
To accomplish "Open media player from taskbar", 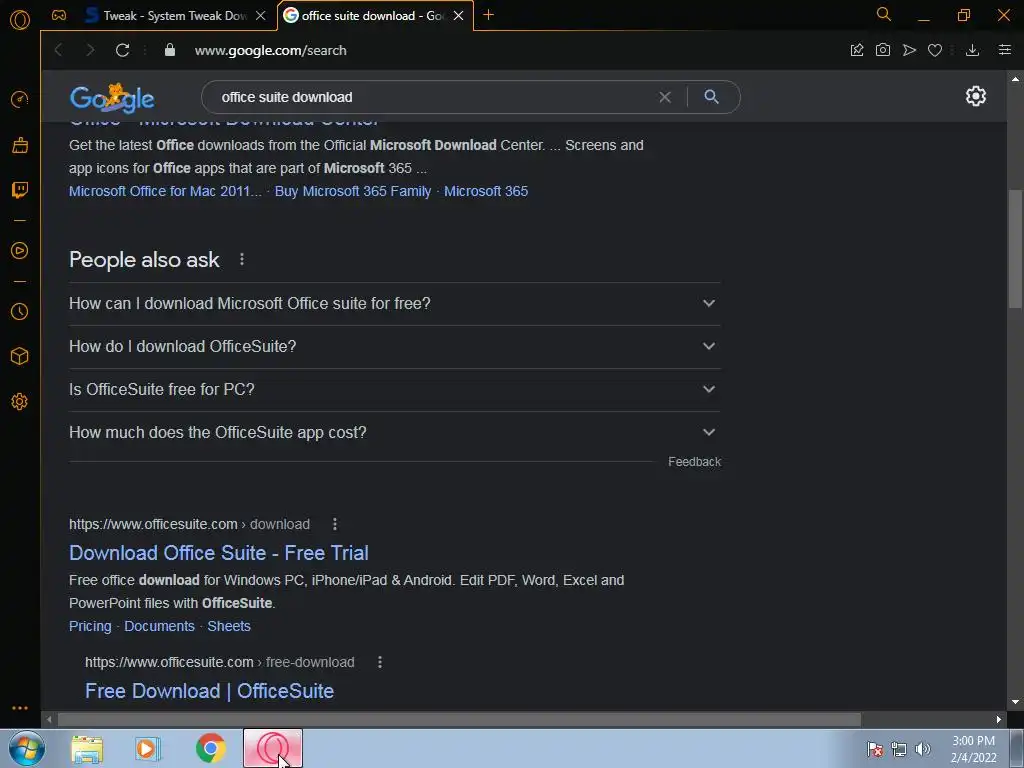I will pyautogui.click(x=148, y=748).
